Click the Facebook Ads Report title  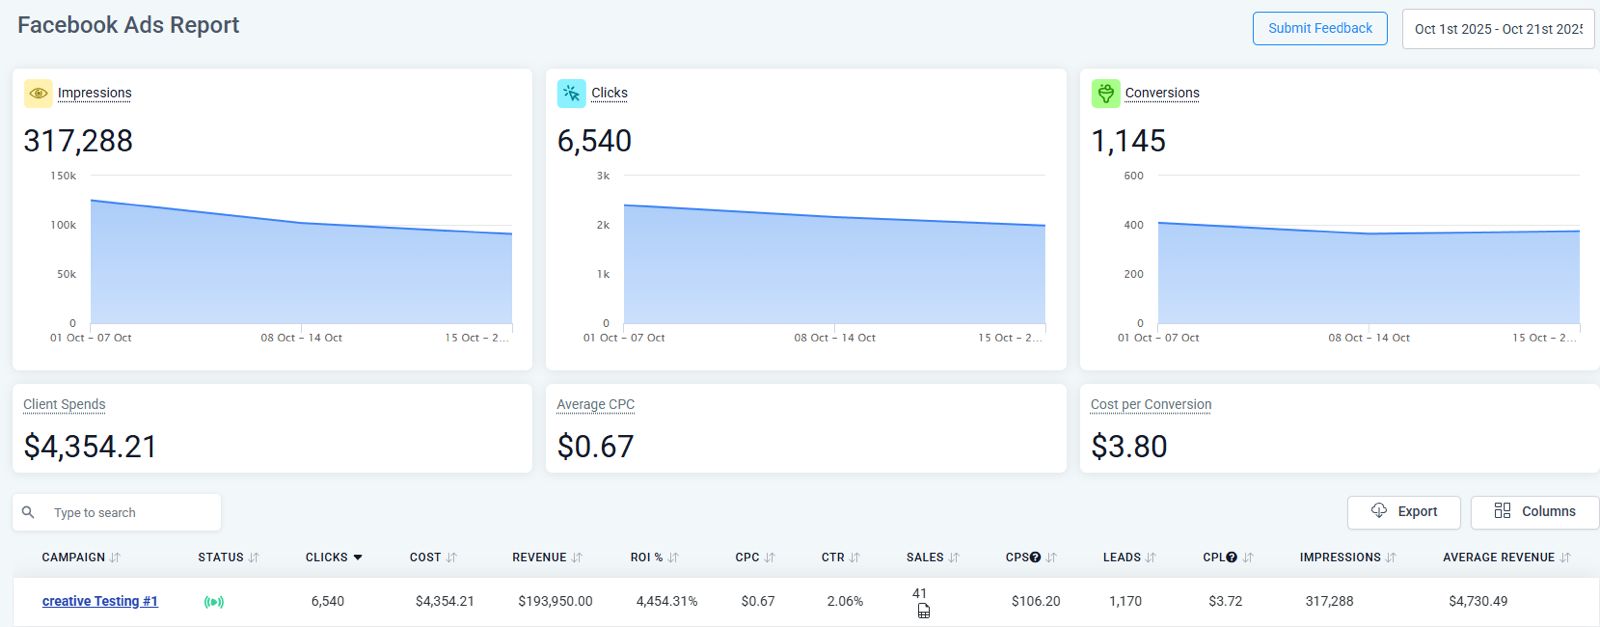pos(128,25)
